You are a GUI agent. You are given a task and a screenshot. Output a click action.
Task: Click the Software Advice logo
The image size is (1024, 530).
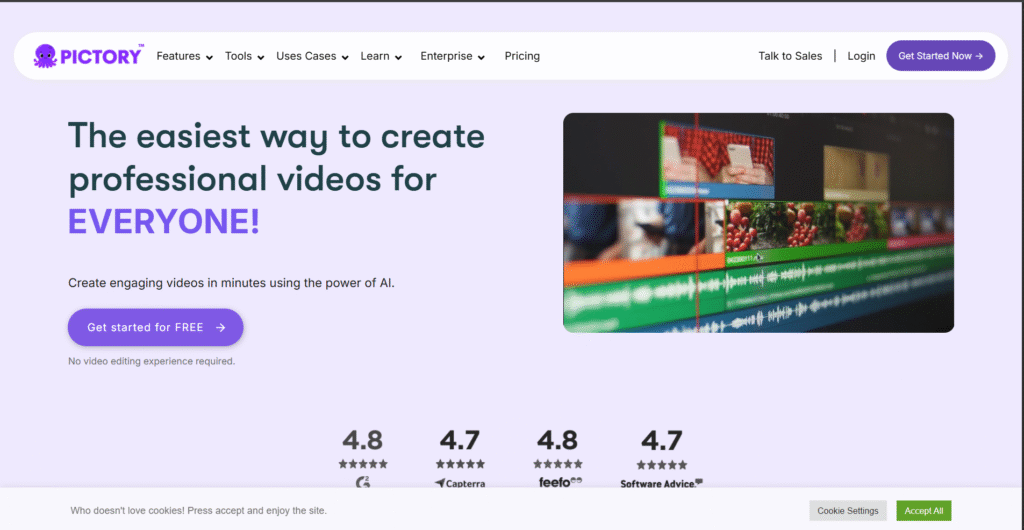(x=662, y=484)
